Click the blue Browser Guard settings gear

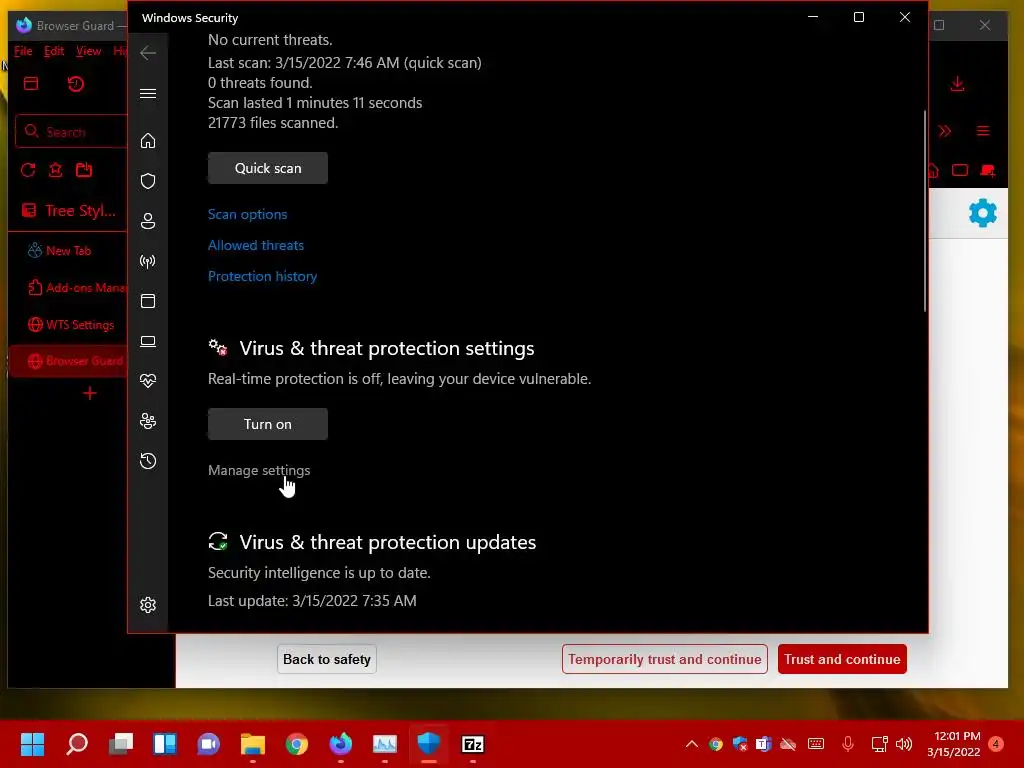pos(983,213)
